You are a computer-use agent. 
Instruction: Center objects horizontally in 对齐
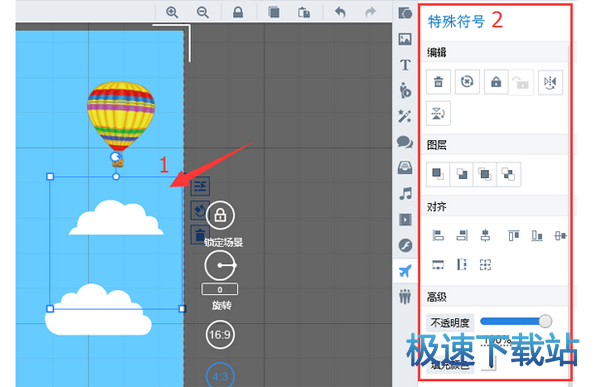(x=485, y=235)
